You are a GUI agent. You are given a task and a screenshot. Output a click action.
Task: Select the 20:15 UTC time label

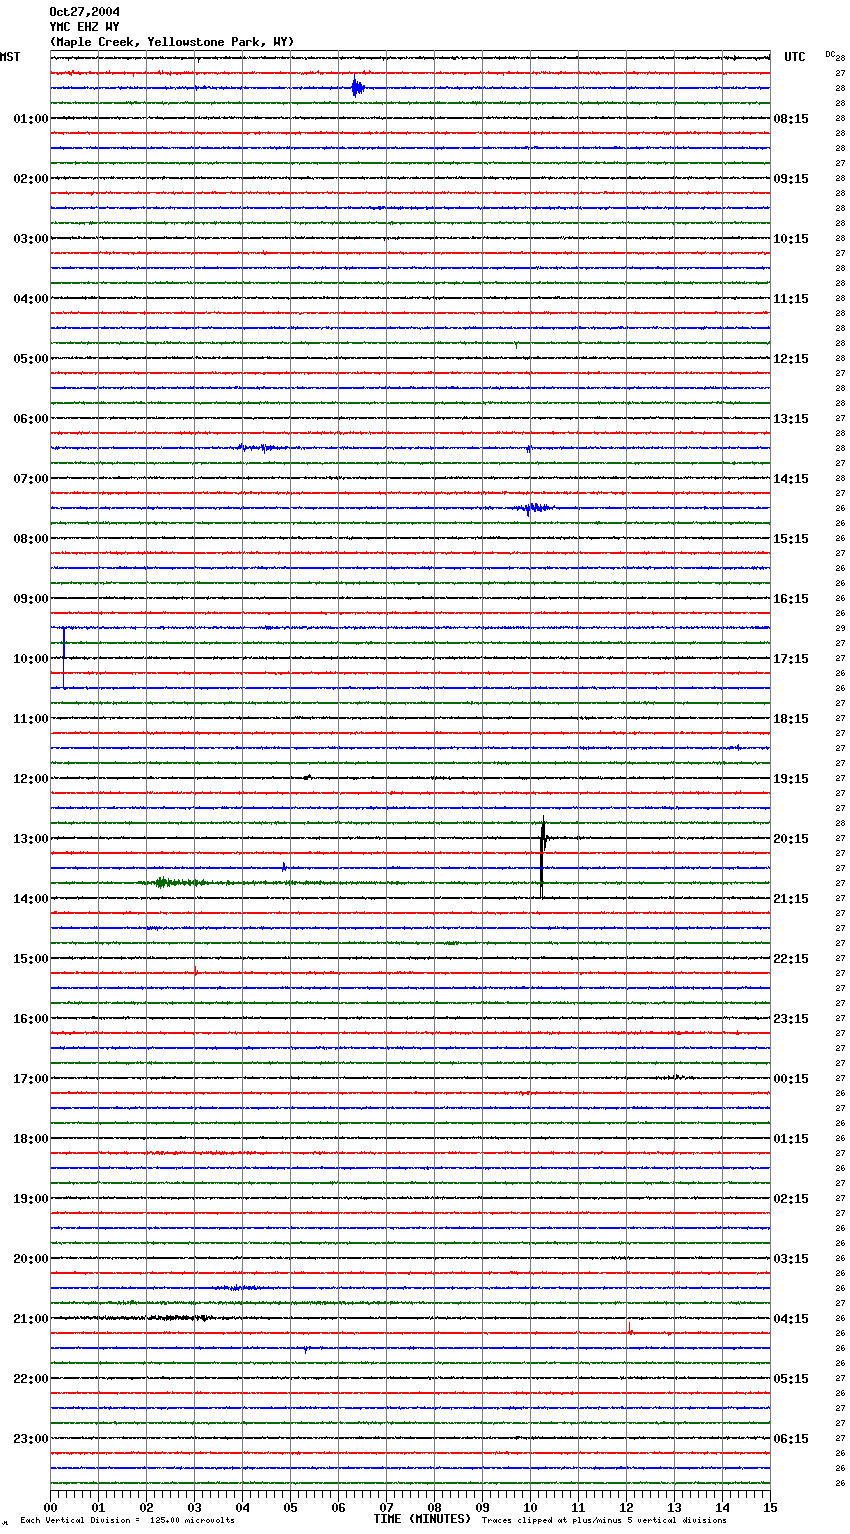tap(791, 839)
